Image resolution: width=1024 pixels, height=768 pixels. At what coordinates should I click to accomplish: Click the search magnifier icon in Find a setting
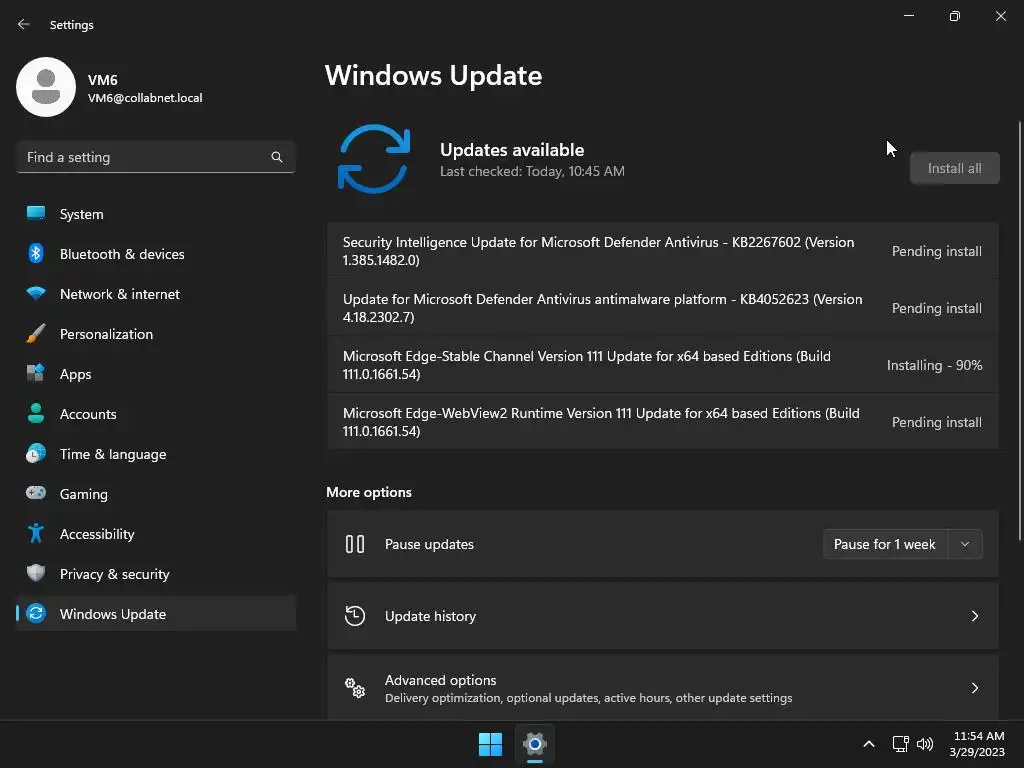[x=277, y=157]
